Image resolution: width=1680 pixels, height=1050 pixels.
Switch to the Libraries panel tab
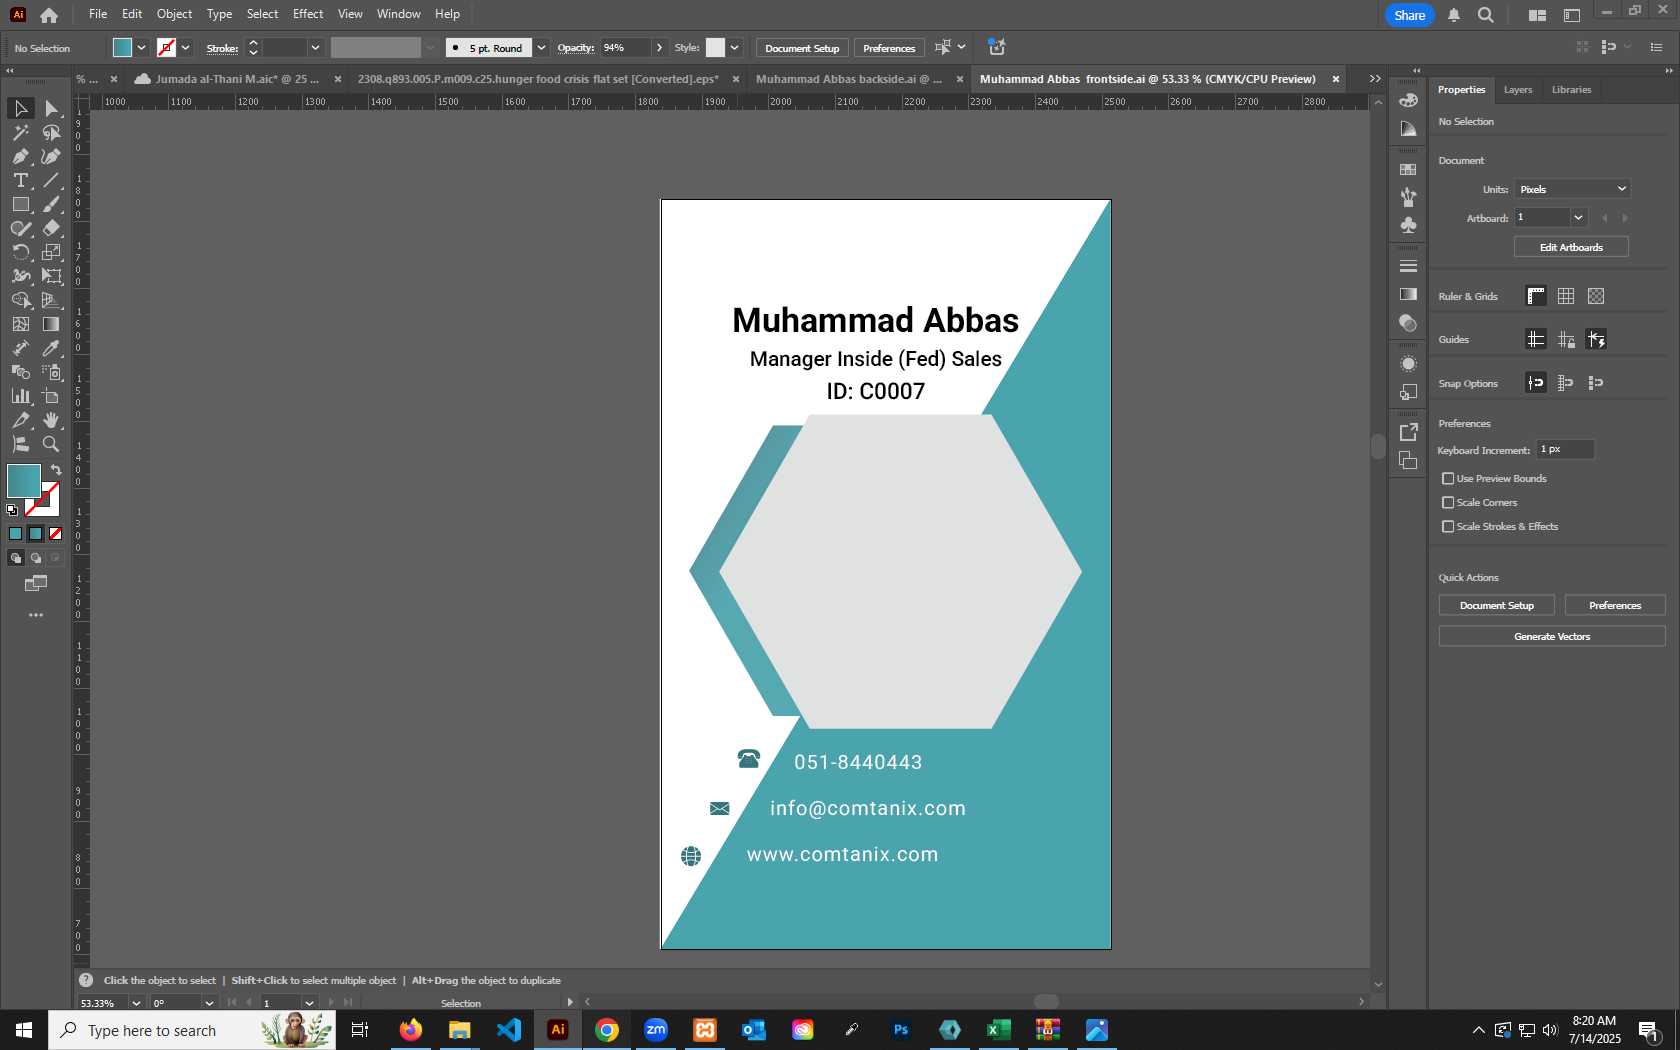point(1571,90)
